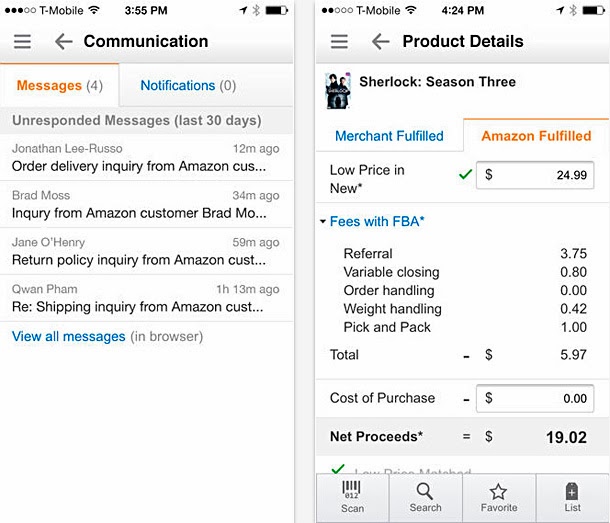Toggle green low price match checkmark
610x523 pixels.
point(464,174)
